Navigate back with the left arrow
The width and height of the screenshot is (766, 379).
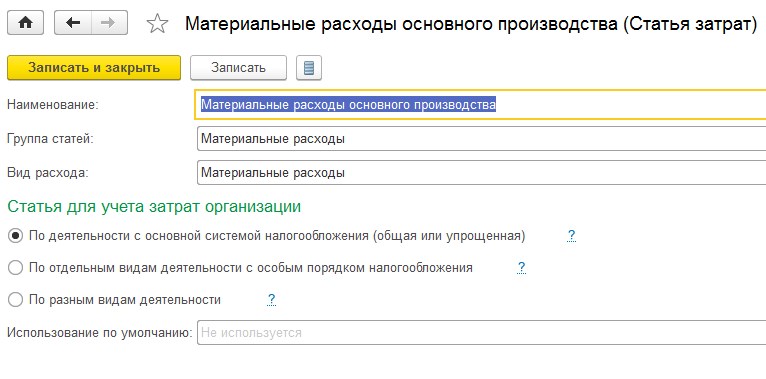click(x=73, y=23)
